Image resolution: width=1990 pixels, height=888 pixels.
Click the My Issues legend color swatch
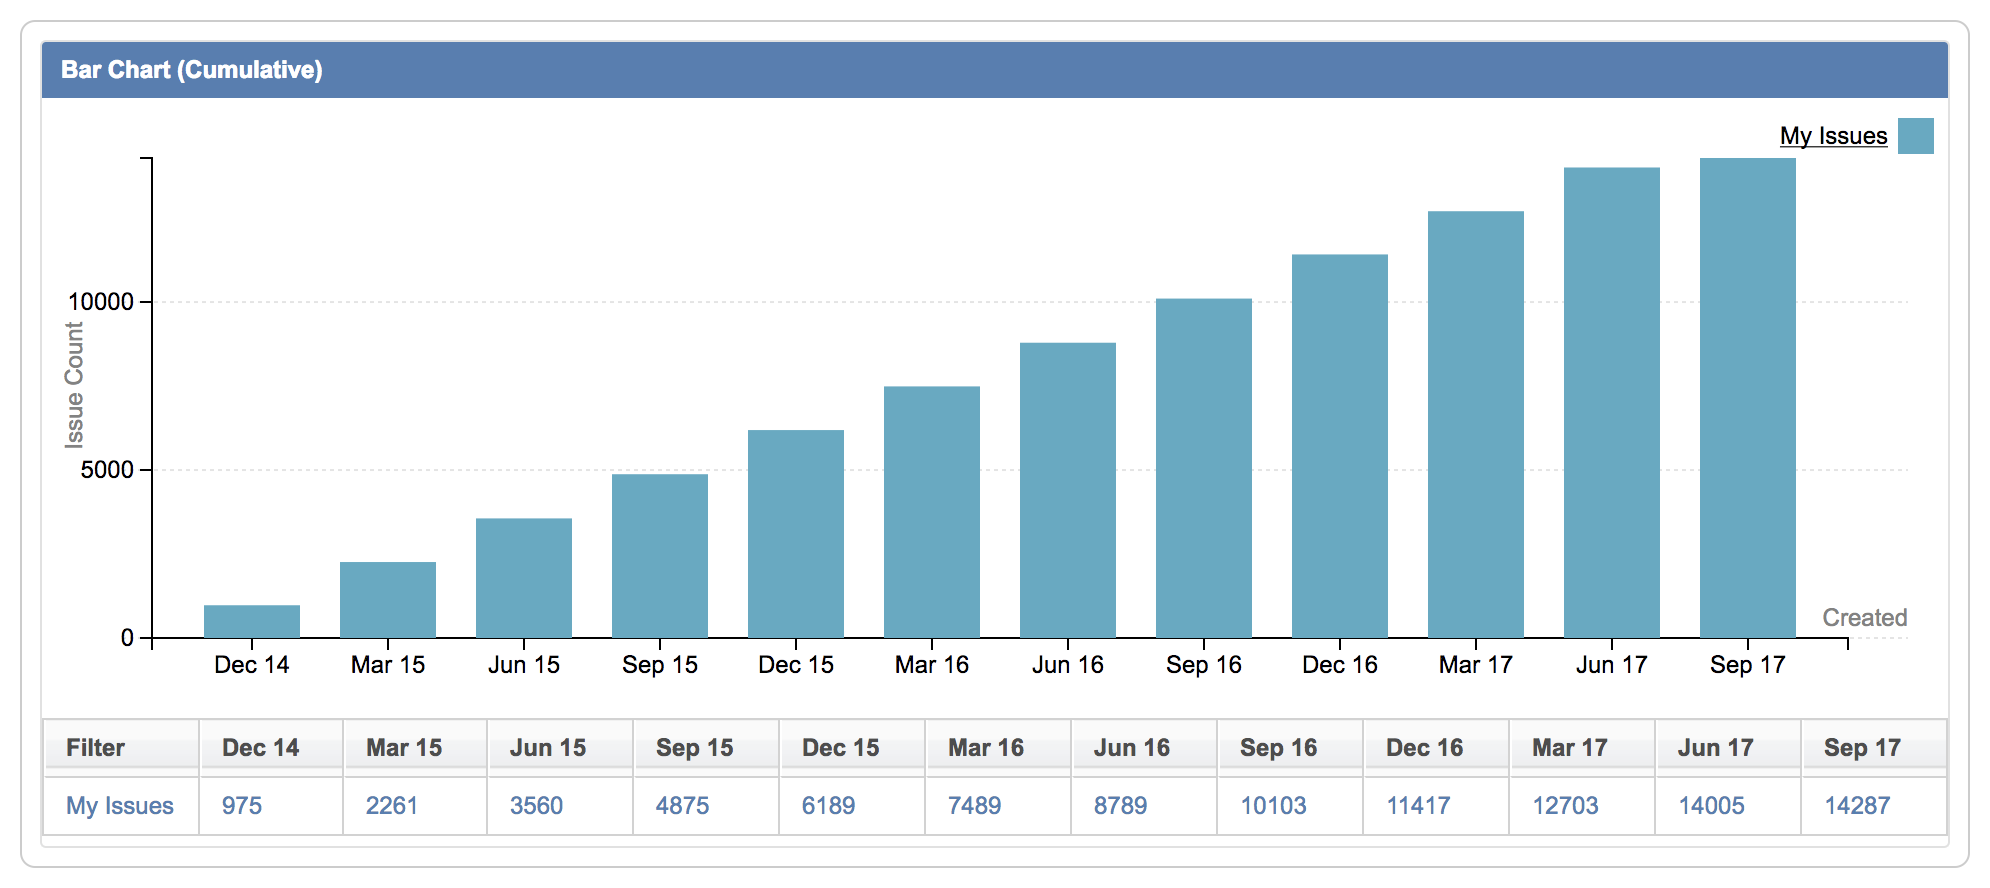tap(1915, 136)
